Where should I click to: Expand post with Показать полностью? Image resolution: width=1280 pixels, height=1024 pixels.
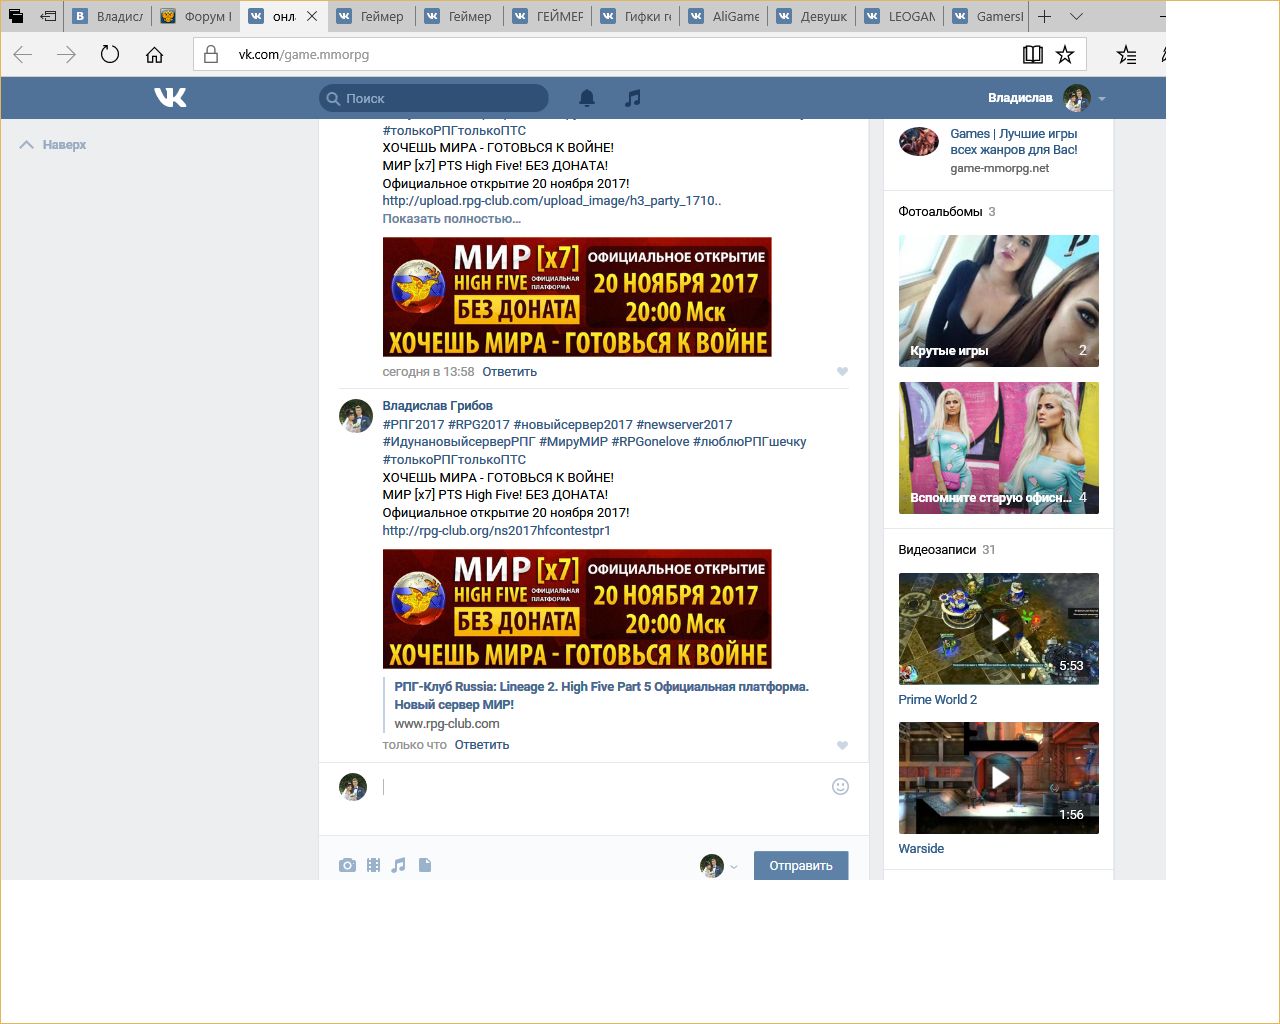(451, 218)
